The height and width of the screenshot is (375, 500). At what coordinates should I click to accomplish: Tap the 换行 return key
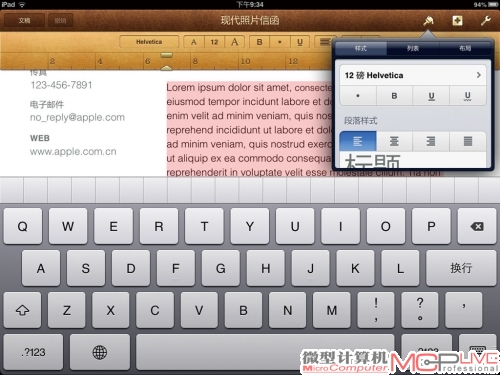coord(461,268)
